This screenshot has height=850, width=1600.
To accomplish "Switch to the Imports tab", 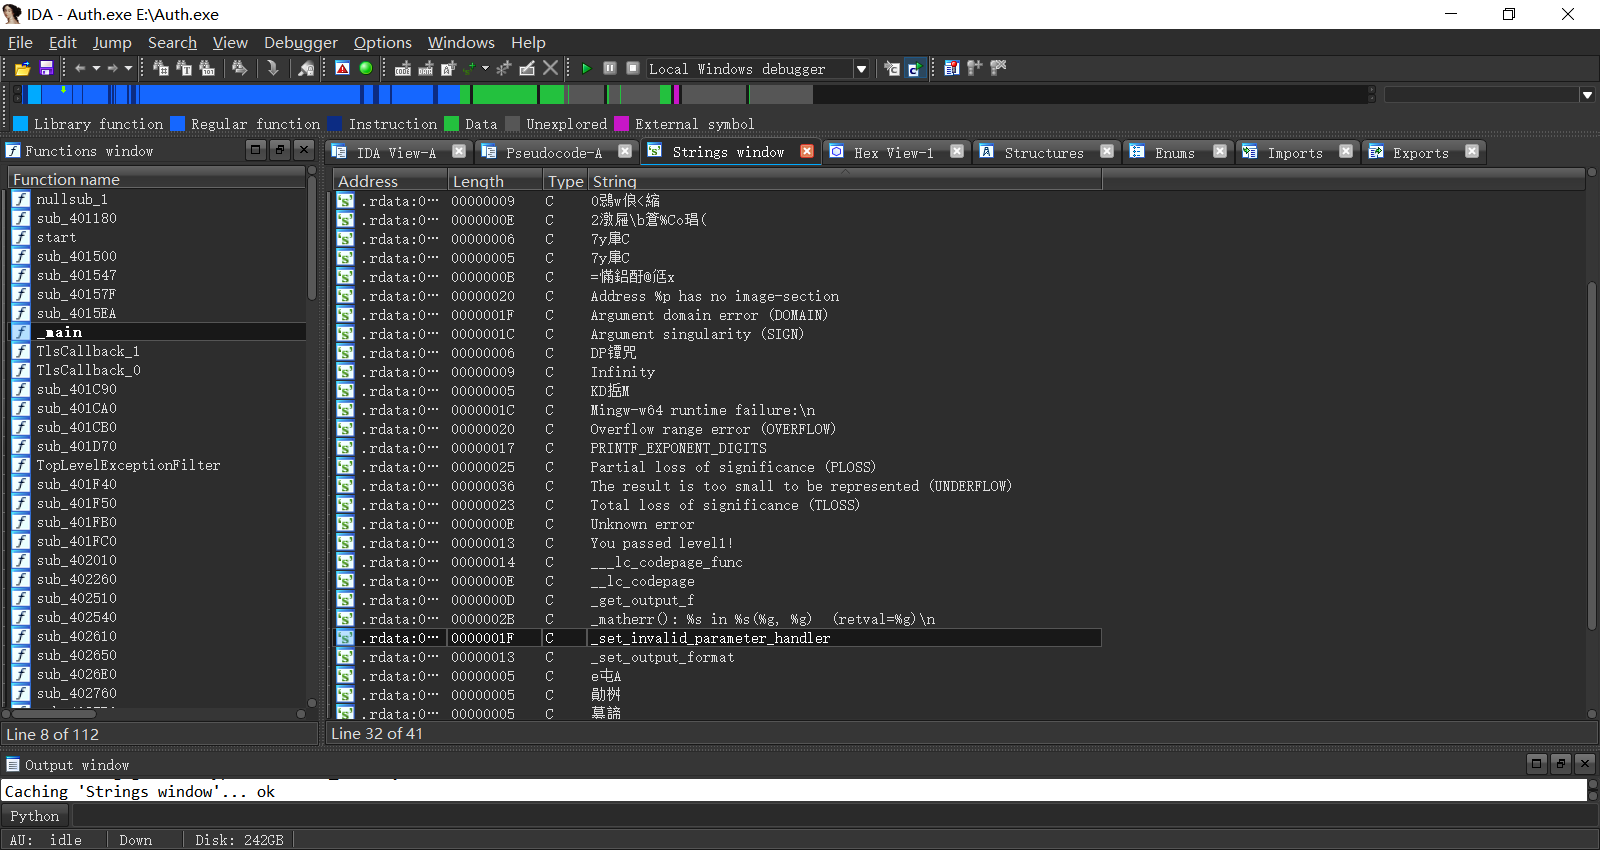I will pyautogui.click(x=1294, y=152).
